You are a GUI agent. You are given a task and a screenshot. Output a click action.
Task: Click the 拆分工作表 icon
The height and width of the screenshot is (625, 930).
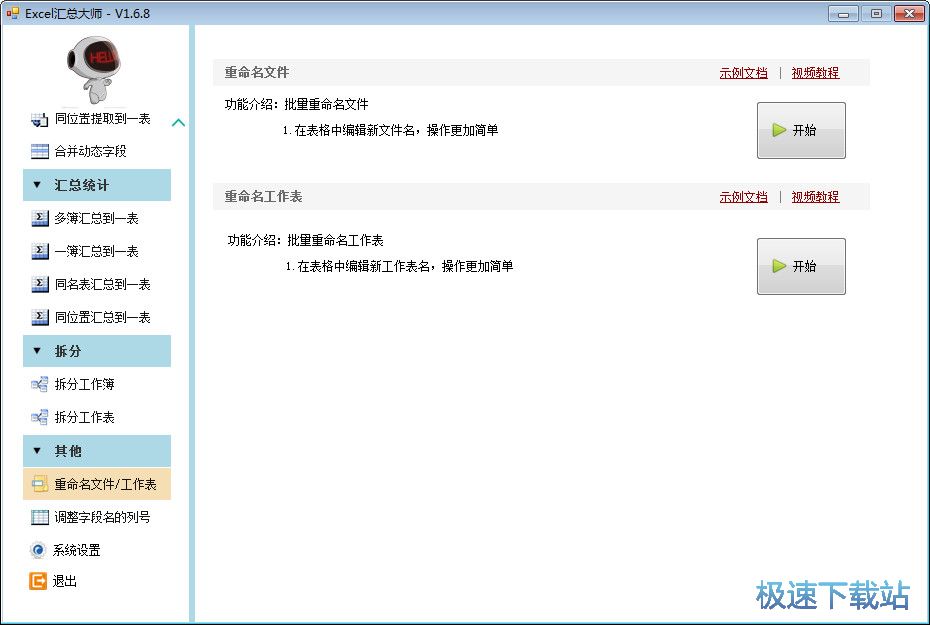[39, 418]
